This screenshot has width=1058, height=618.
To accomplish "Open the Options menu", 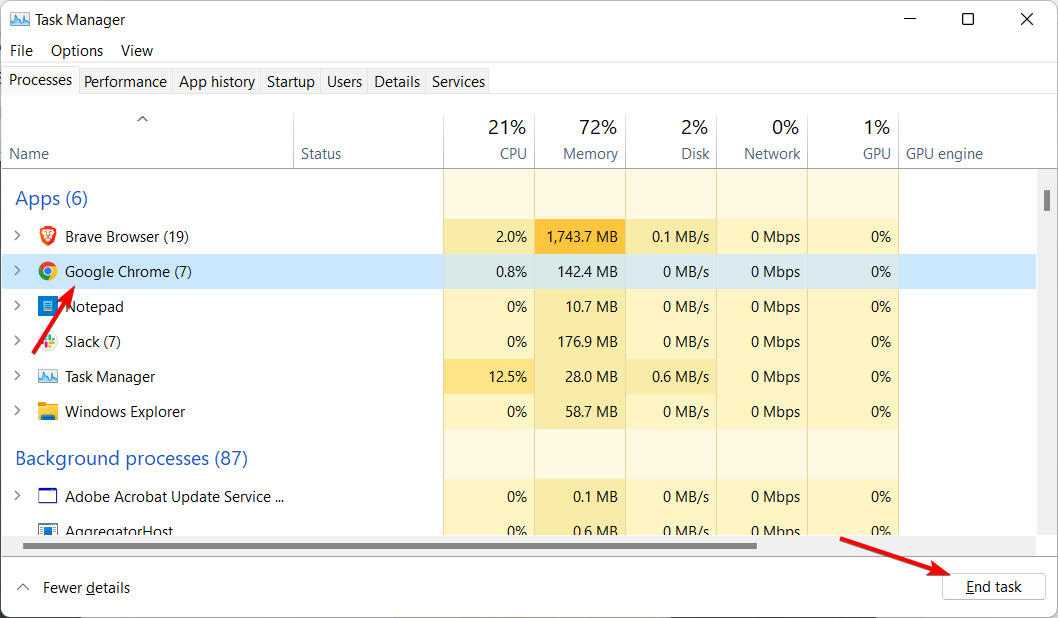I will (77, 51).
